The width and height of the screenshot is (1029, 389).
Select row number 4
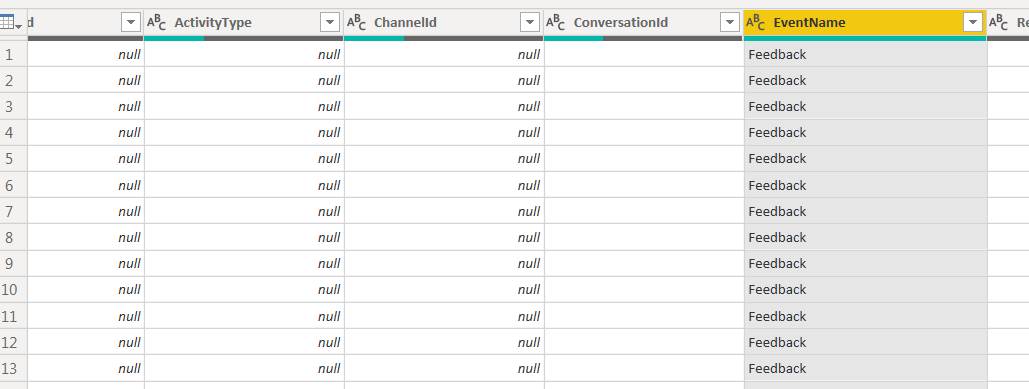tap(13, 133)
